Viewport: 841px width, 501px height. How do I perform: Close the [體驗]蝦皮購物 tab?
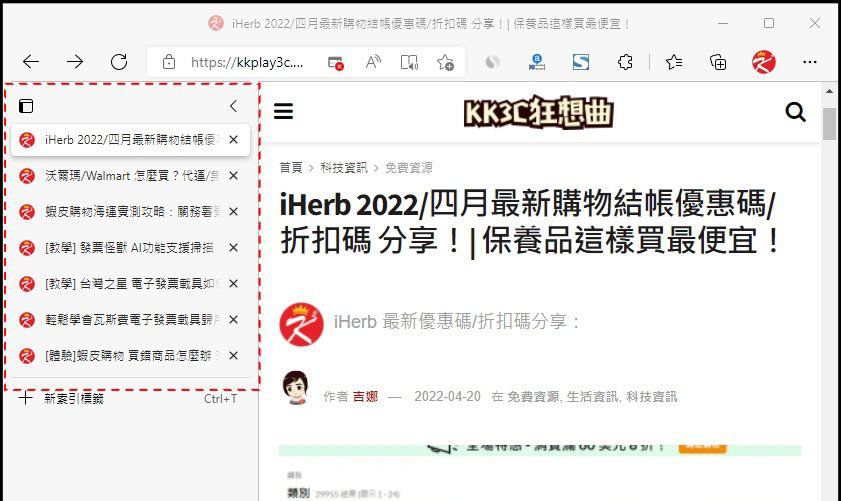(x=233, y=356)
